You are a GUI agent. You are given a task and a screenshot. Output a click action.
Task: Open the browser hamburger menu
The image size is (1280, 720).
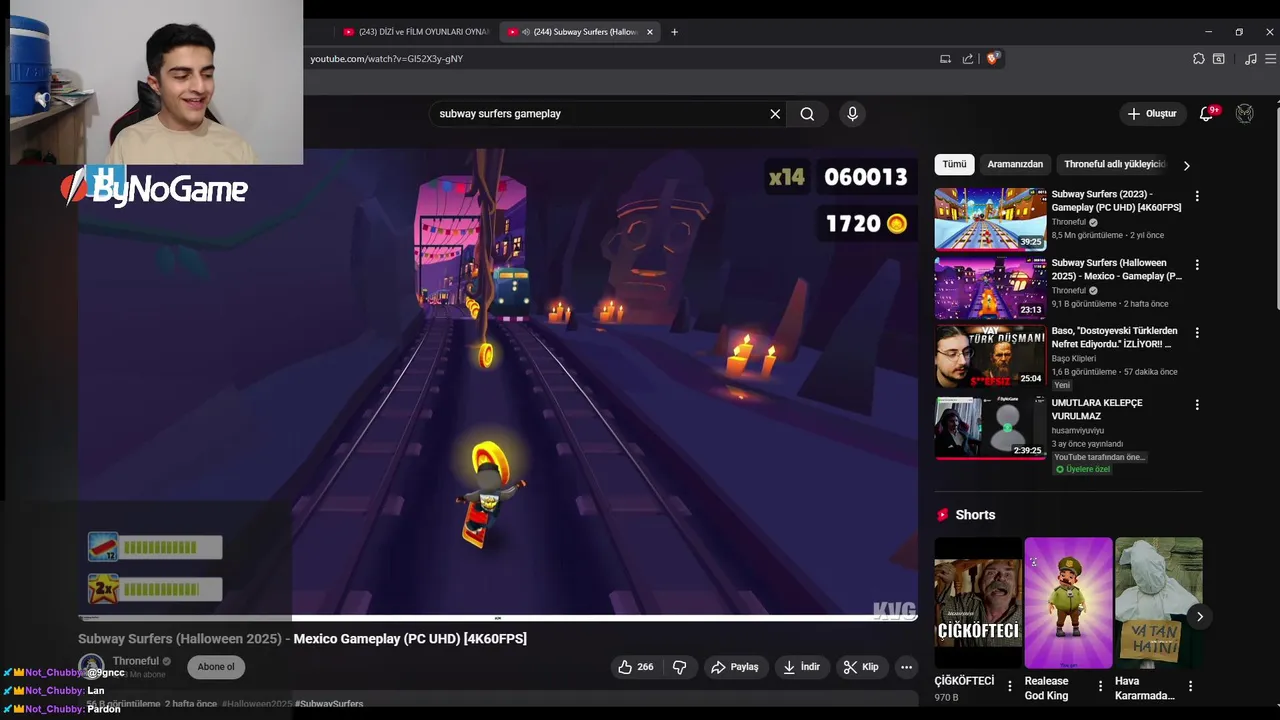click(1270, 59)
